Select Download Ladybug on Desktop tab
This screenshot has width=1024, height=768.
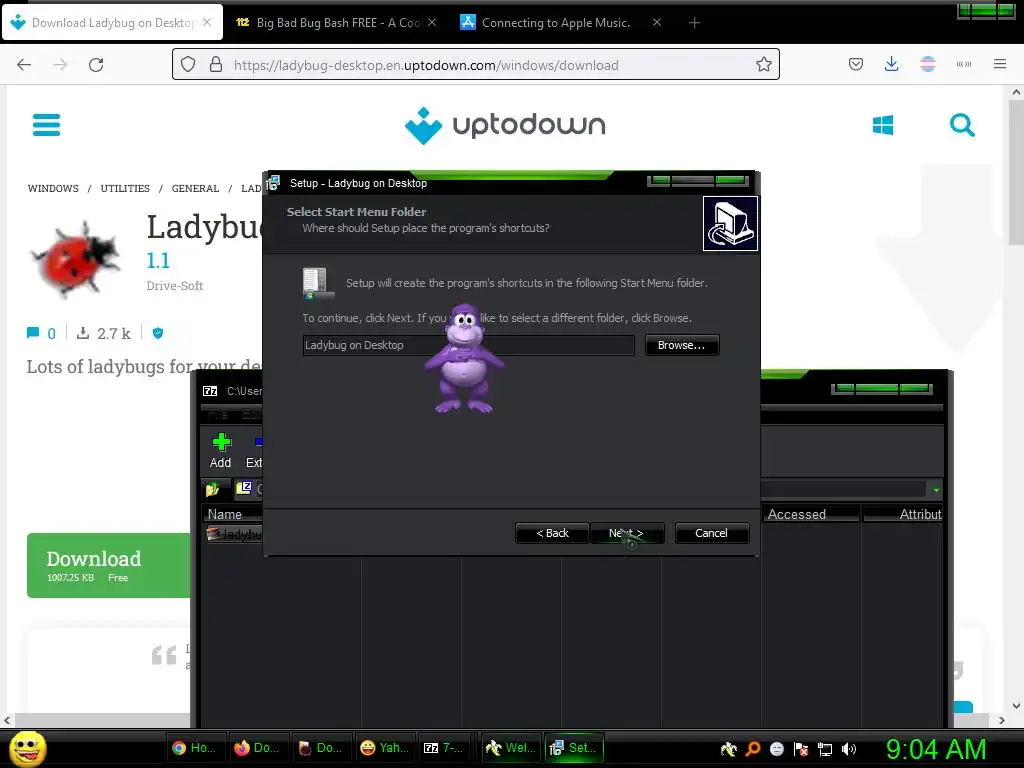(112, 23)
